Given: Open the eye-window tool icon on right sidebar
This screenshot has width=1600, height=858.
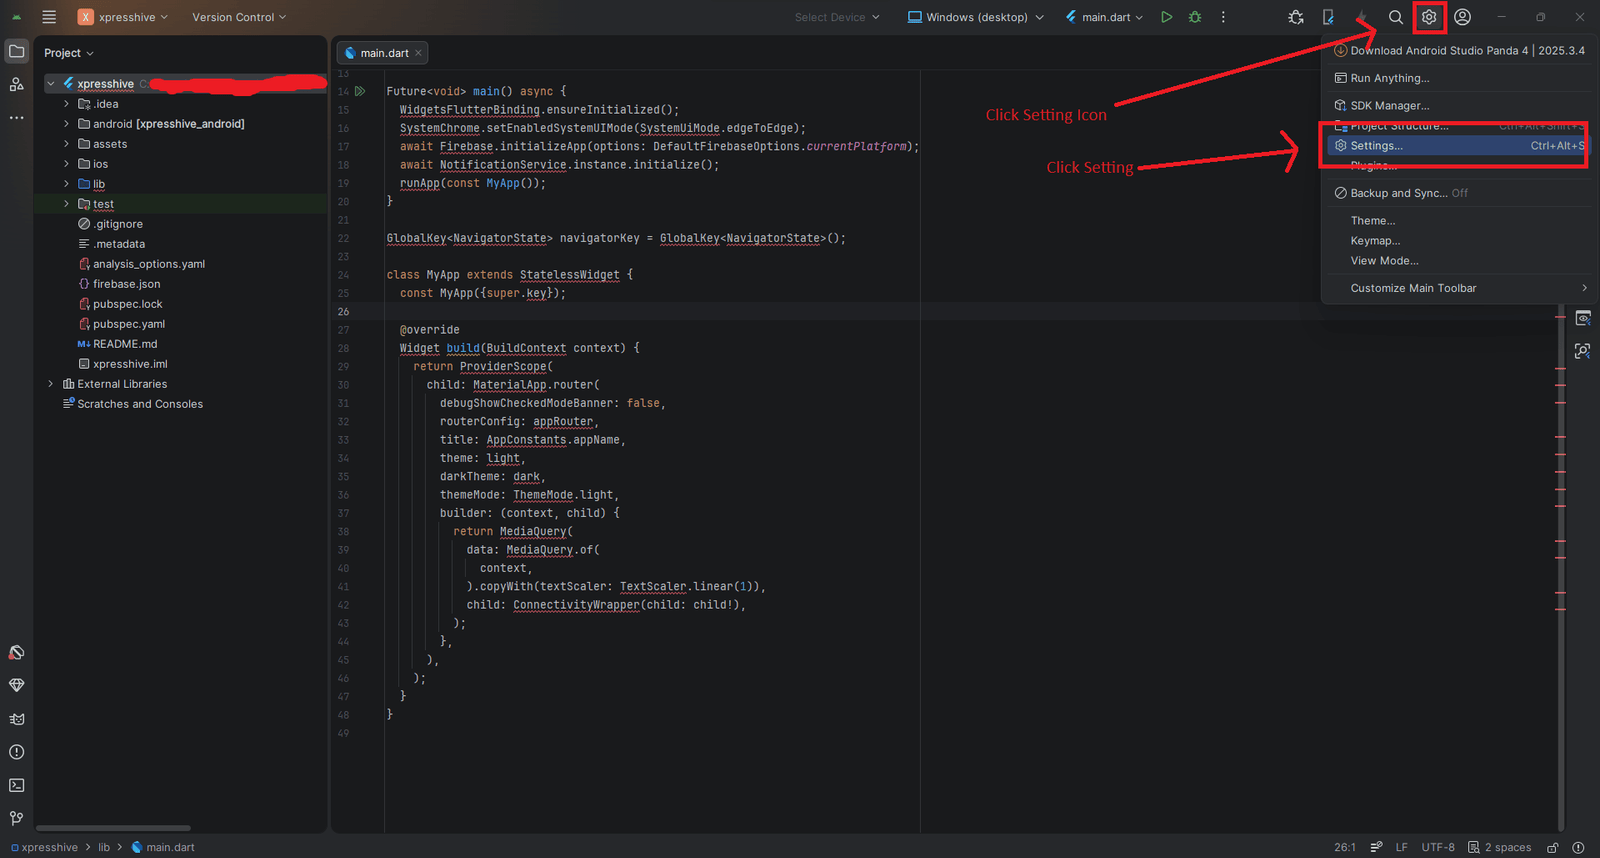Looking at the screenshot, I should [1583, 318].
